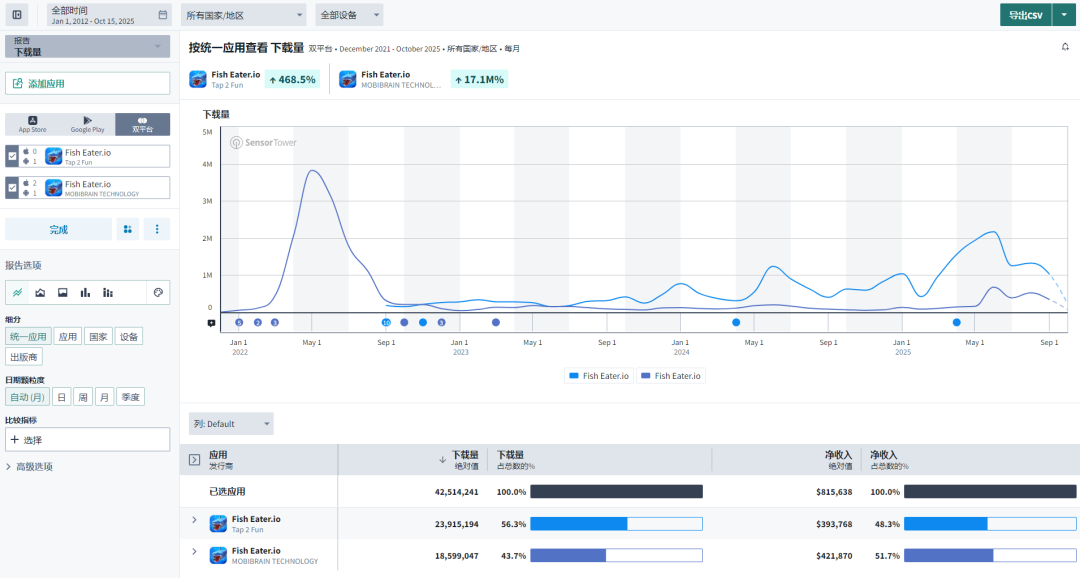Select the line chart type icon

tap(18, 292)
